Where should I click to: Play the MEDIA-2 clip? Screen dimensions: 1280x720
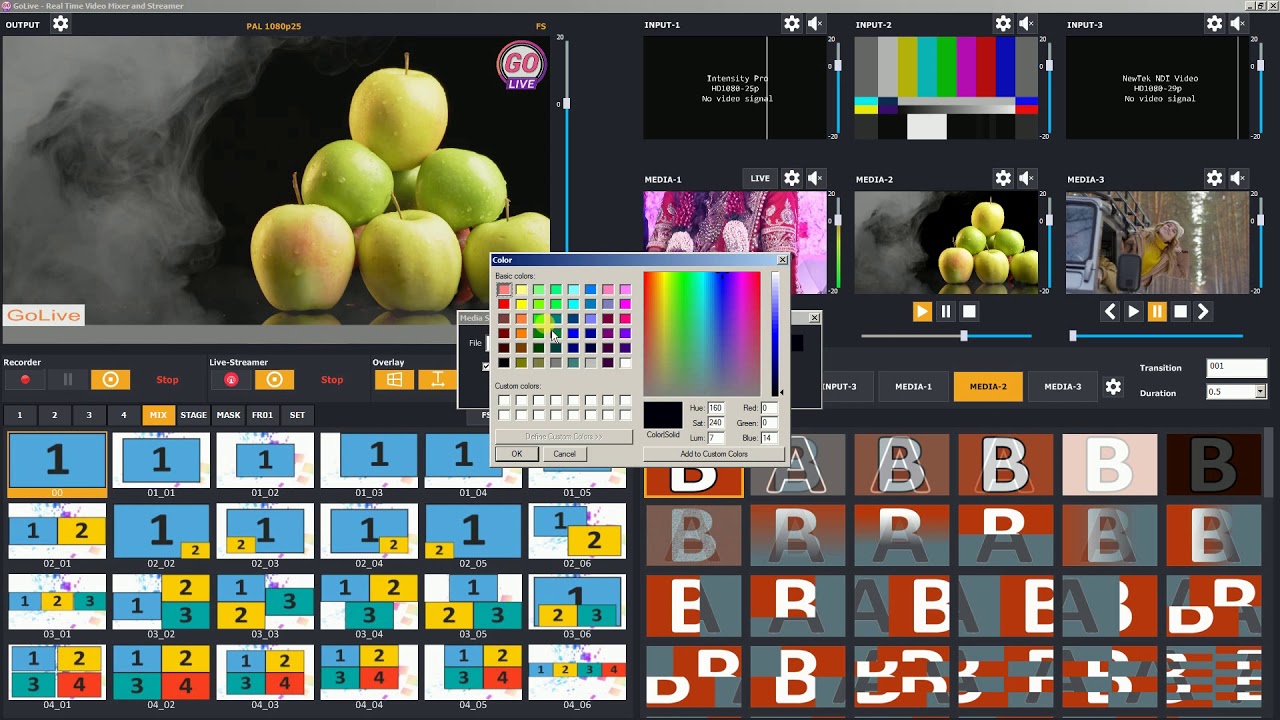pos(922,312)
